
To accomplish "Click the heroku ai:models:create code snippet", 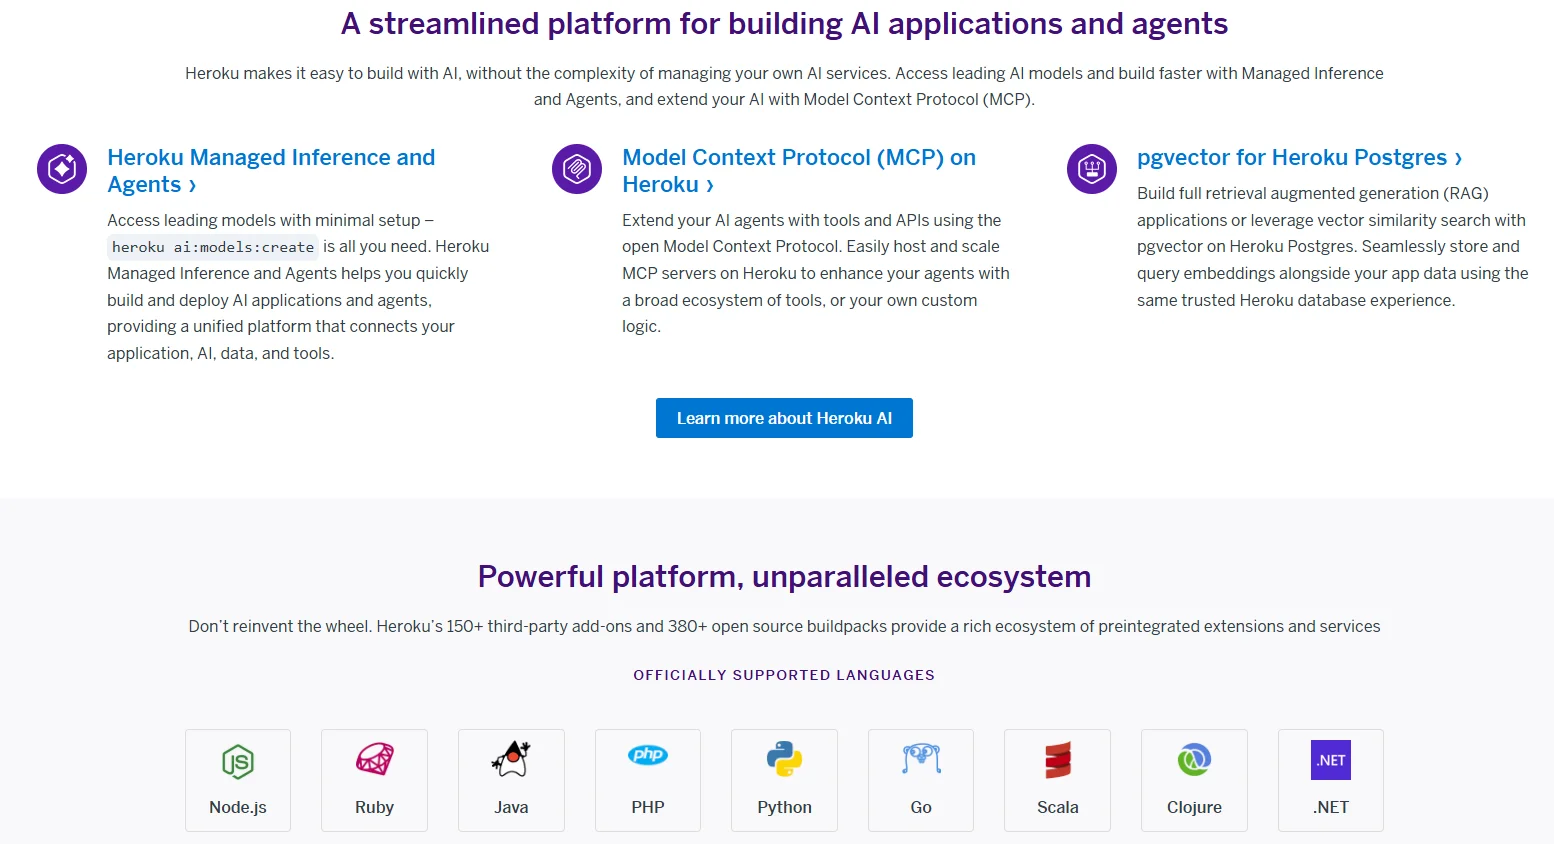I will click(x=212, y=246).
